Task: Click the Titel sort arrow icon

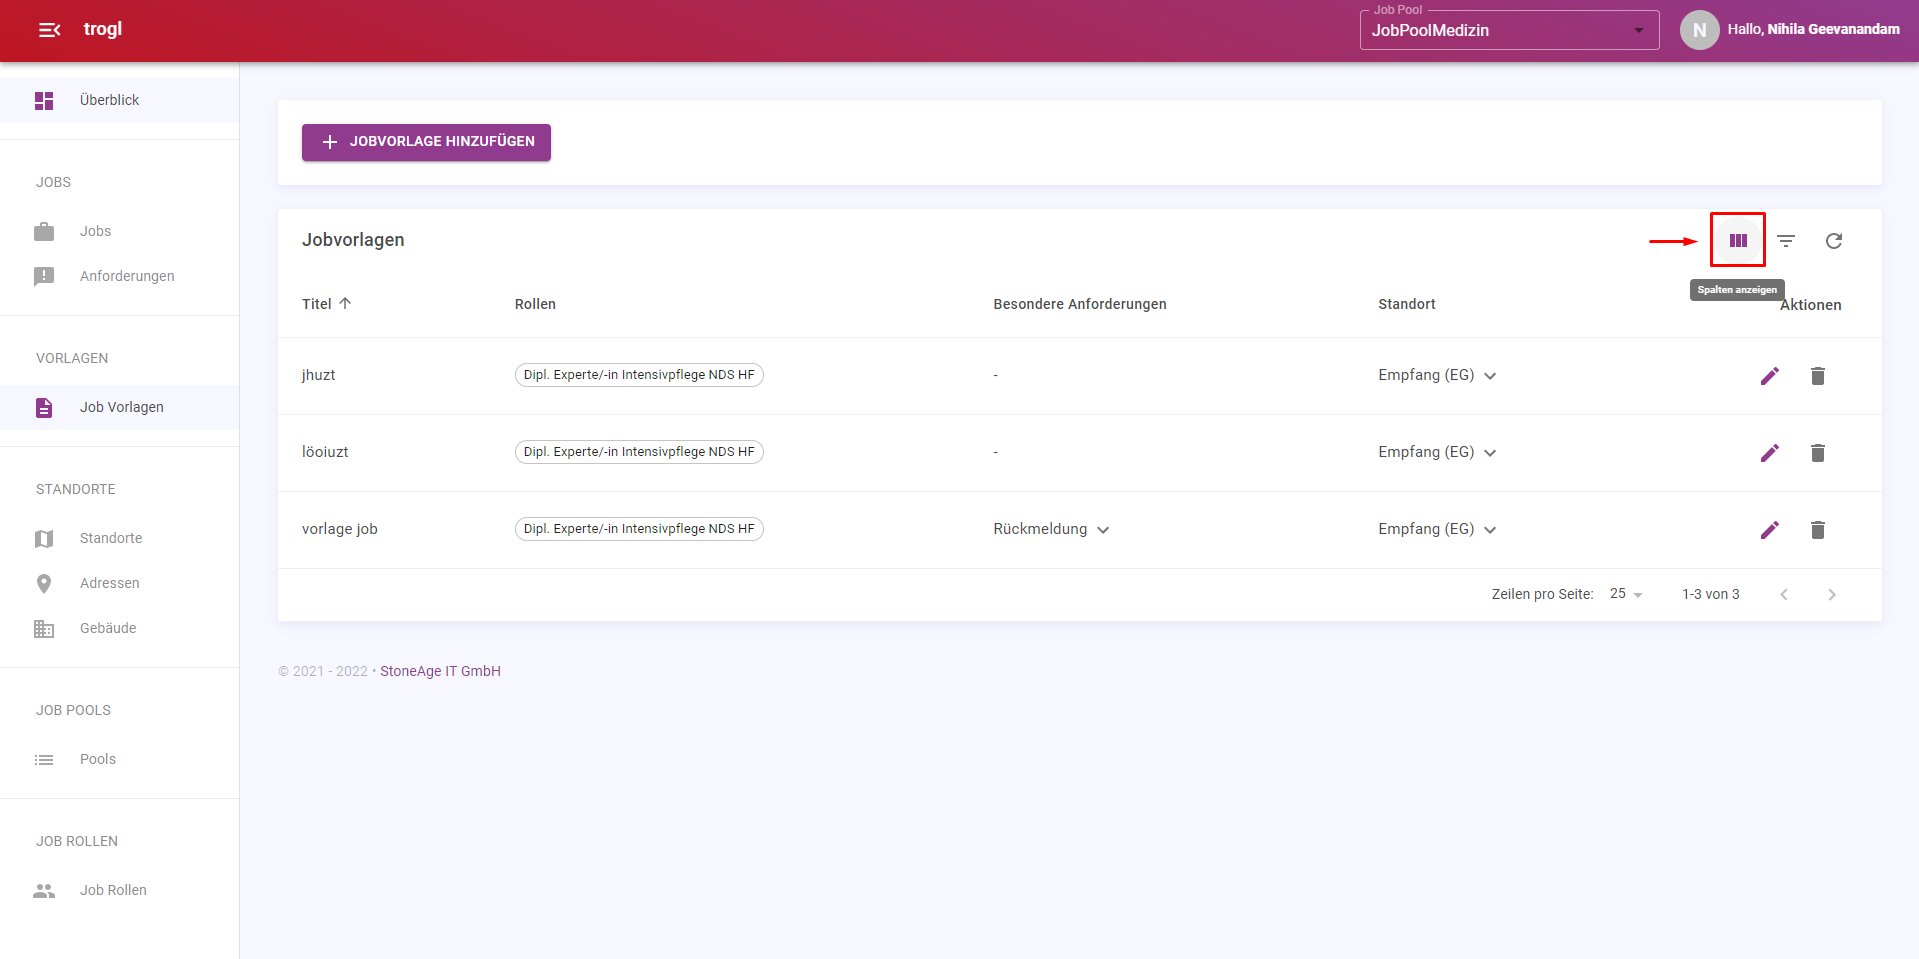Action: pos(345,303)
